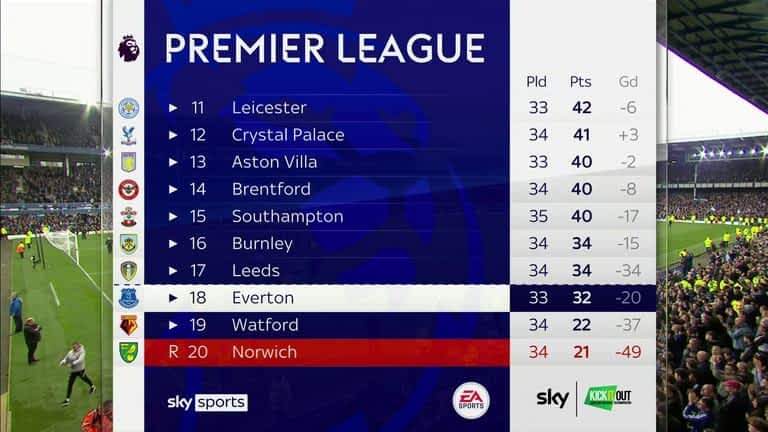Select the Aston Villa club badge
This screenshot has height=432, width=768.
[x=128, y=162]
